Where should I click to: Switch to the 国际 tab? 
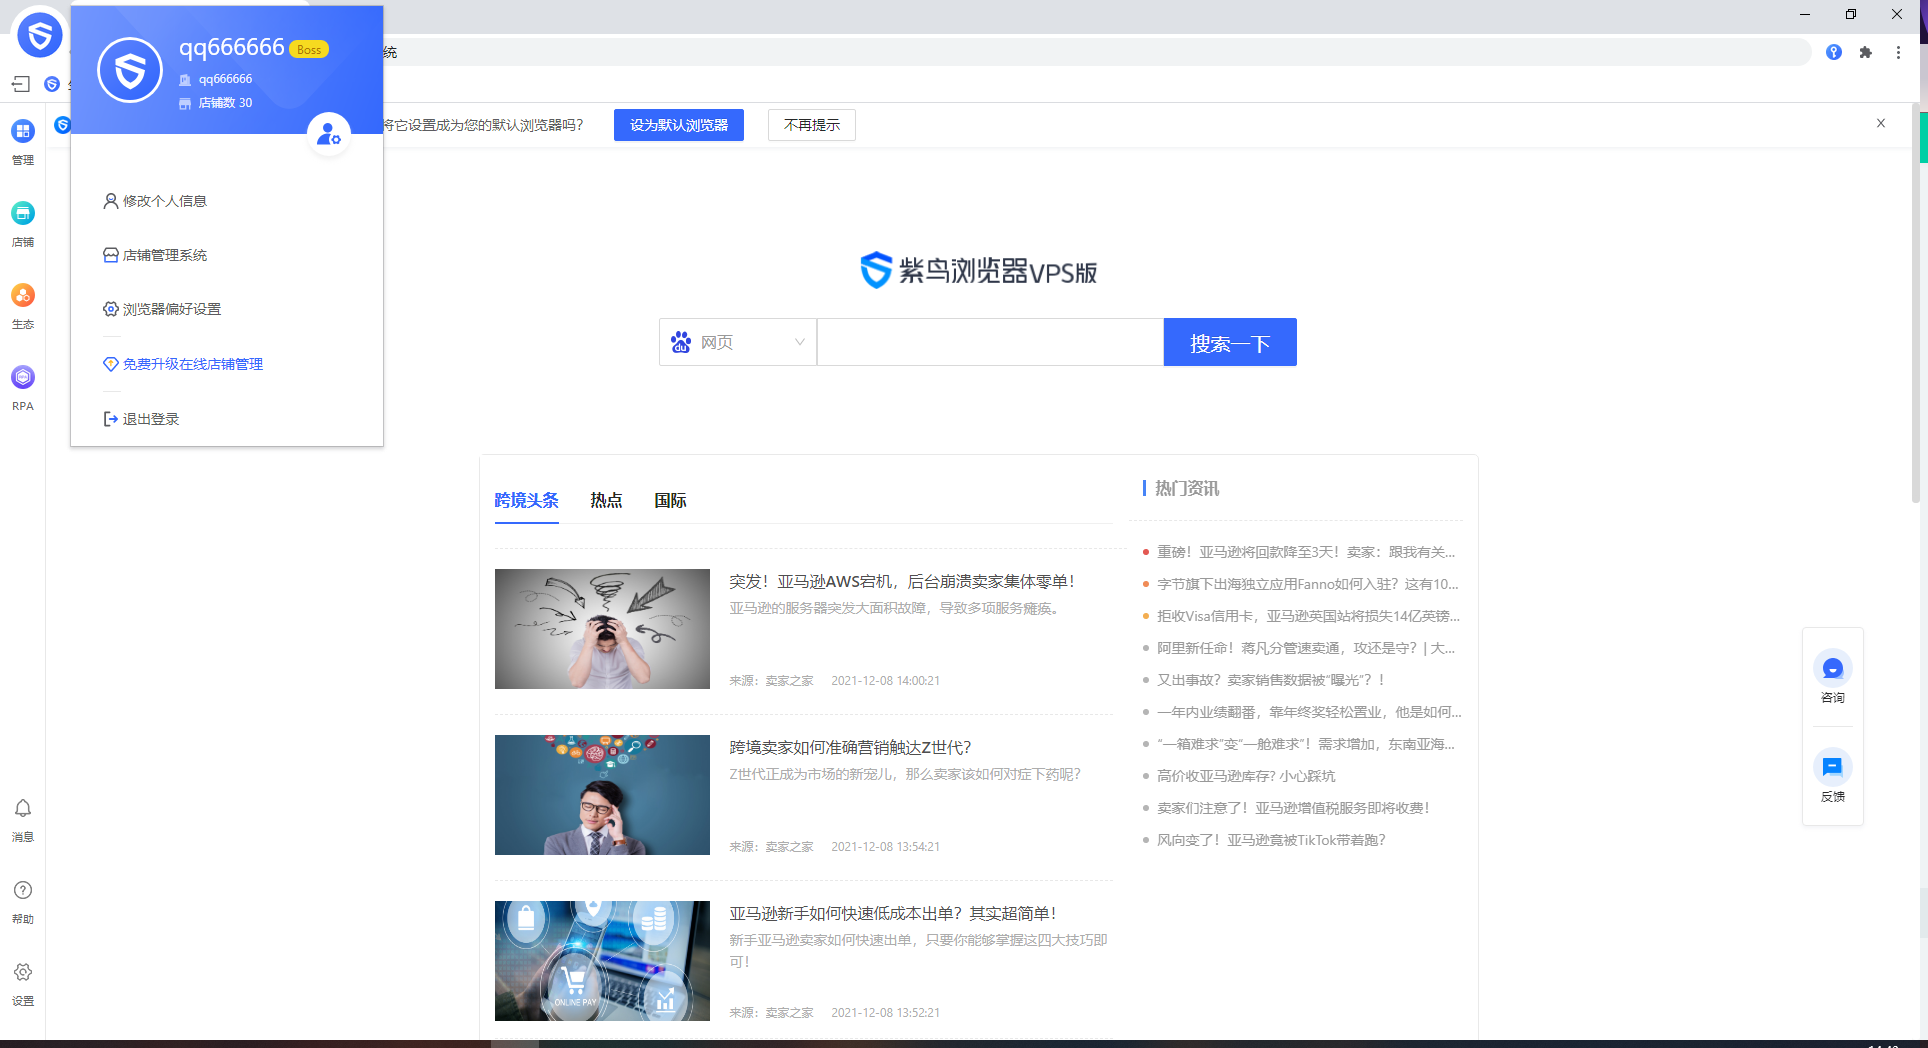point(670,501)
